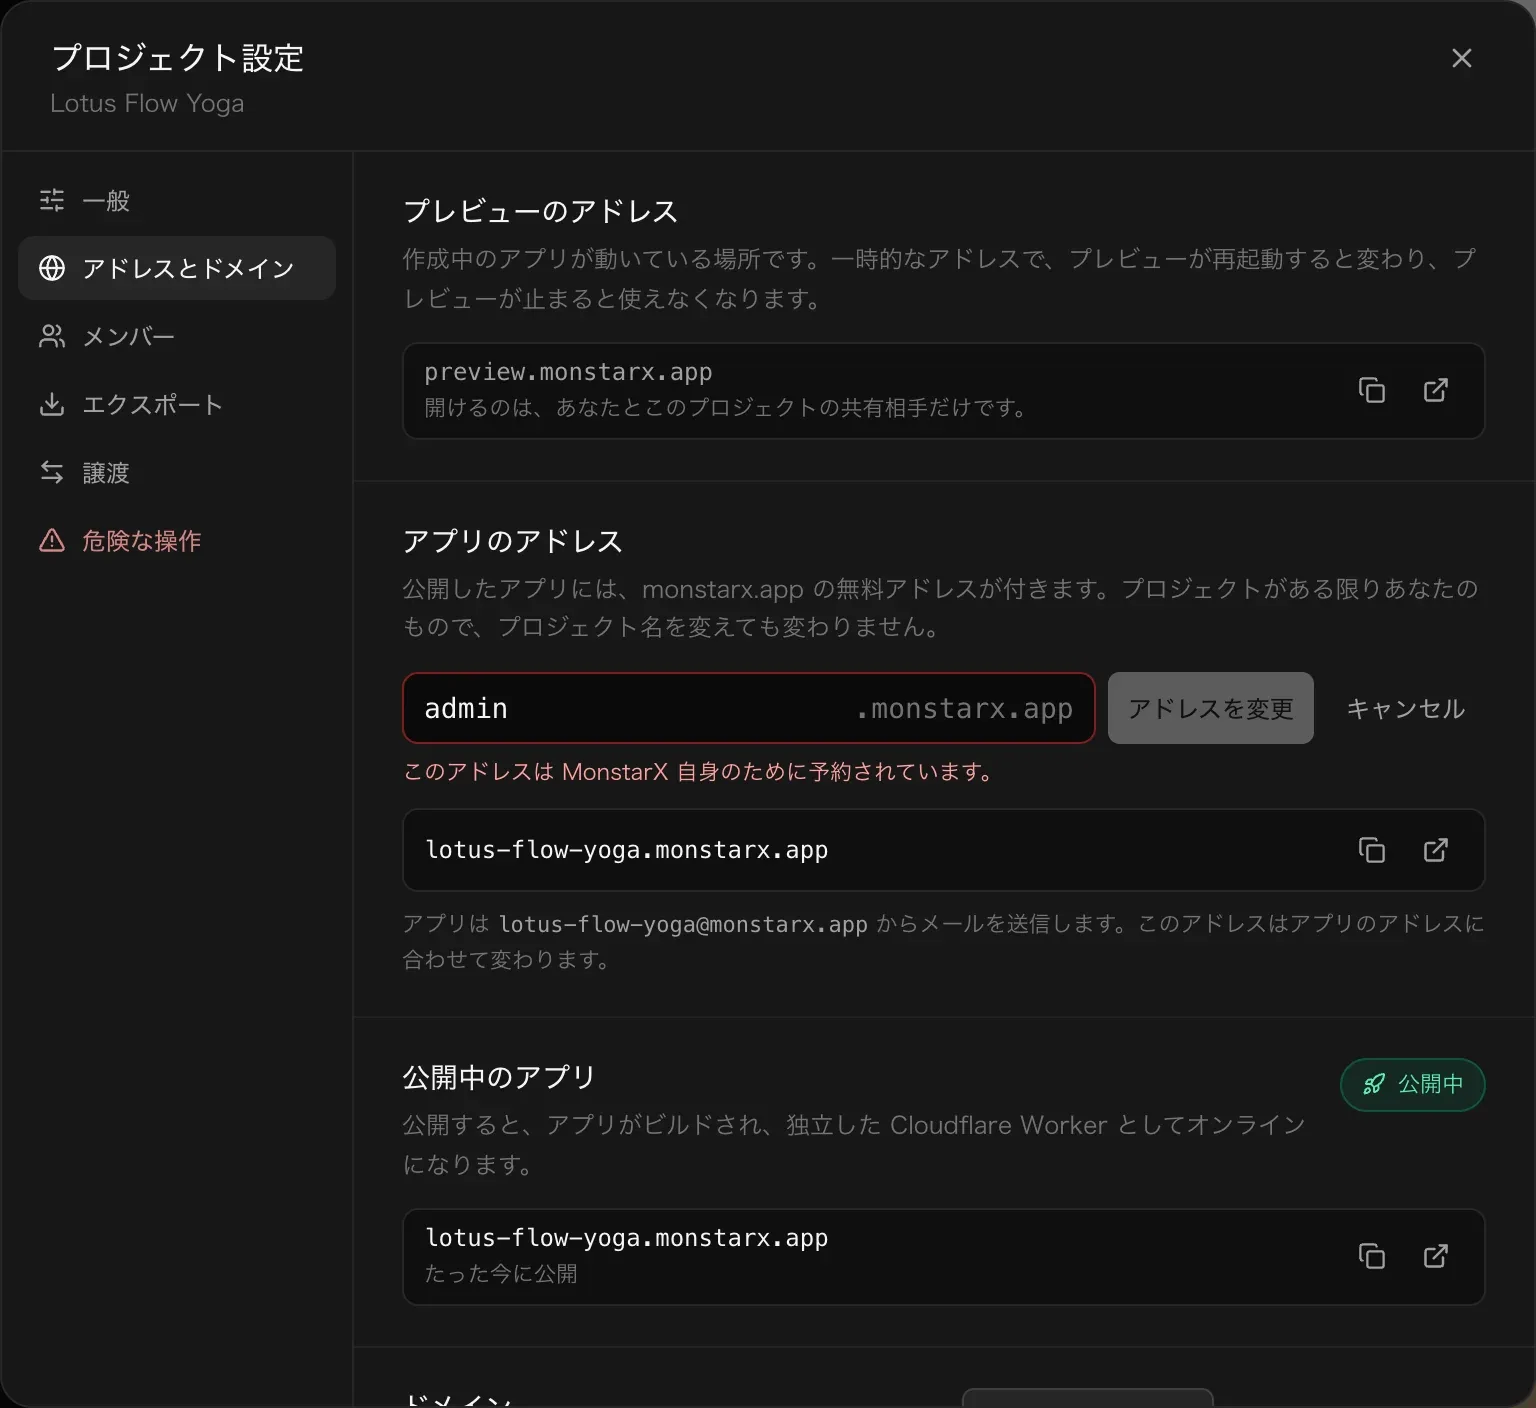The image size is (1536, 1408).
Task: Copy the app address below the error message
Action: [x=1371, y=850]
